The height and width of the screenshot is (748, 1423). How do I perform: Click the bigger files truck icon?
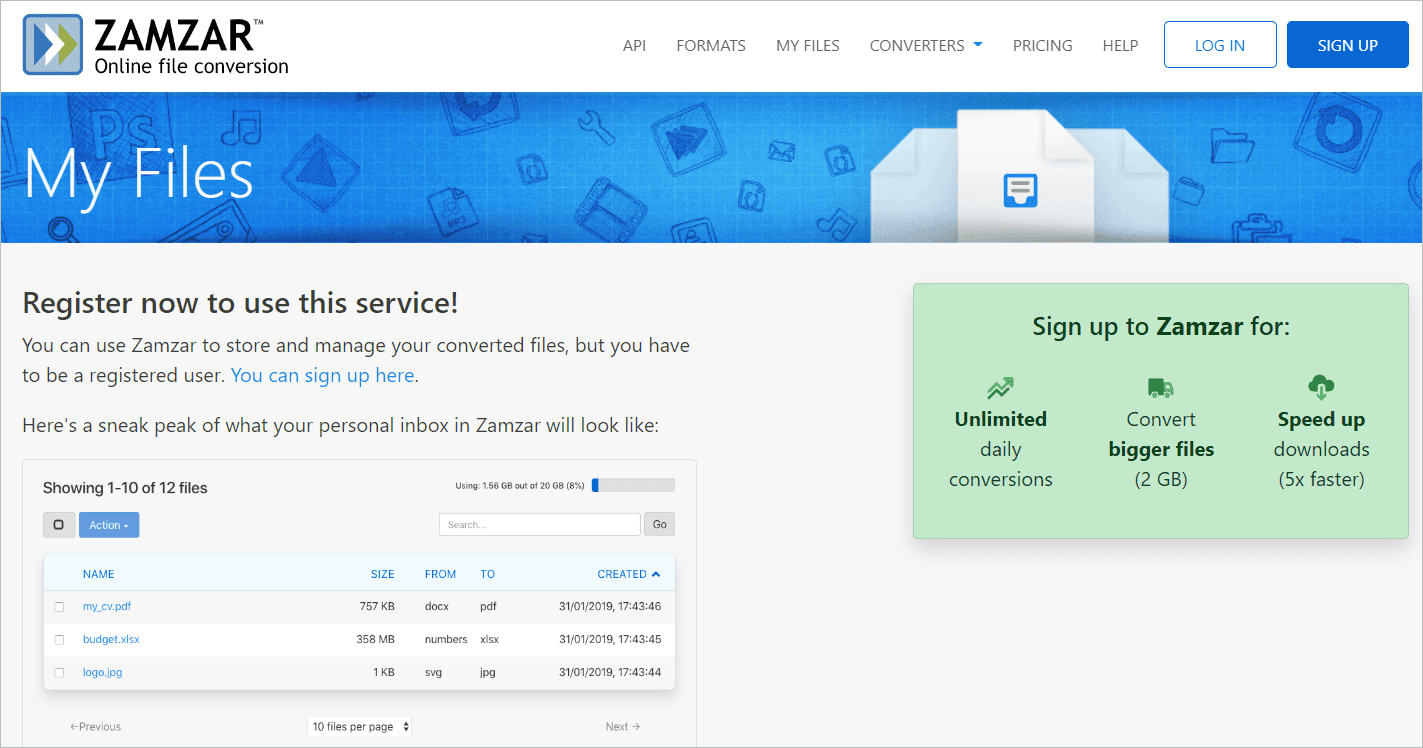pos(1161,387)
